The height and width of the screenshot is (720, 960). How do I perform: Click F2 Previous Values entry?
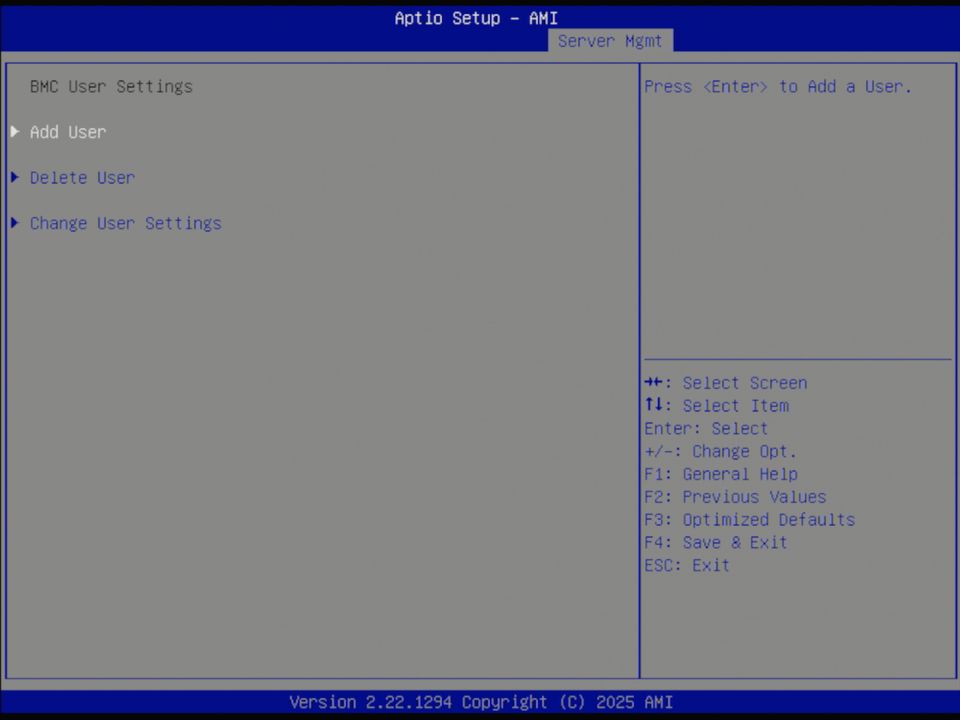(x=735, y=497)
